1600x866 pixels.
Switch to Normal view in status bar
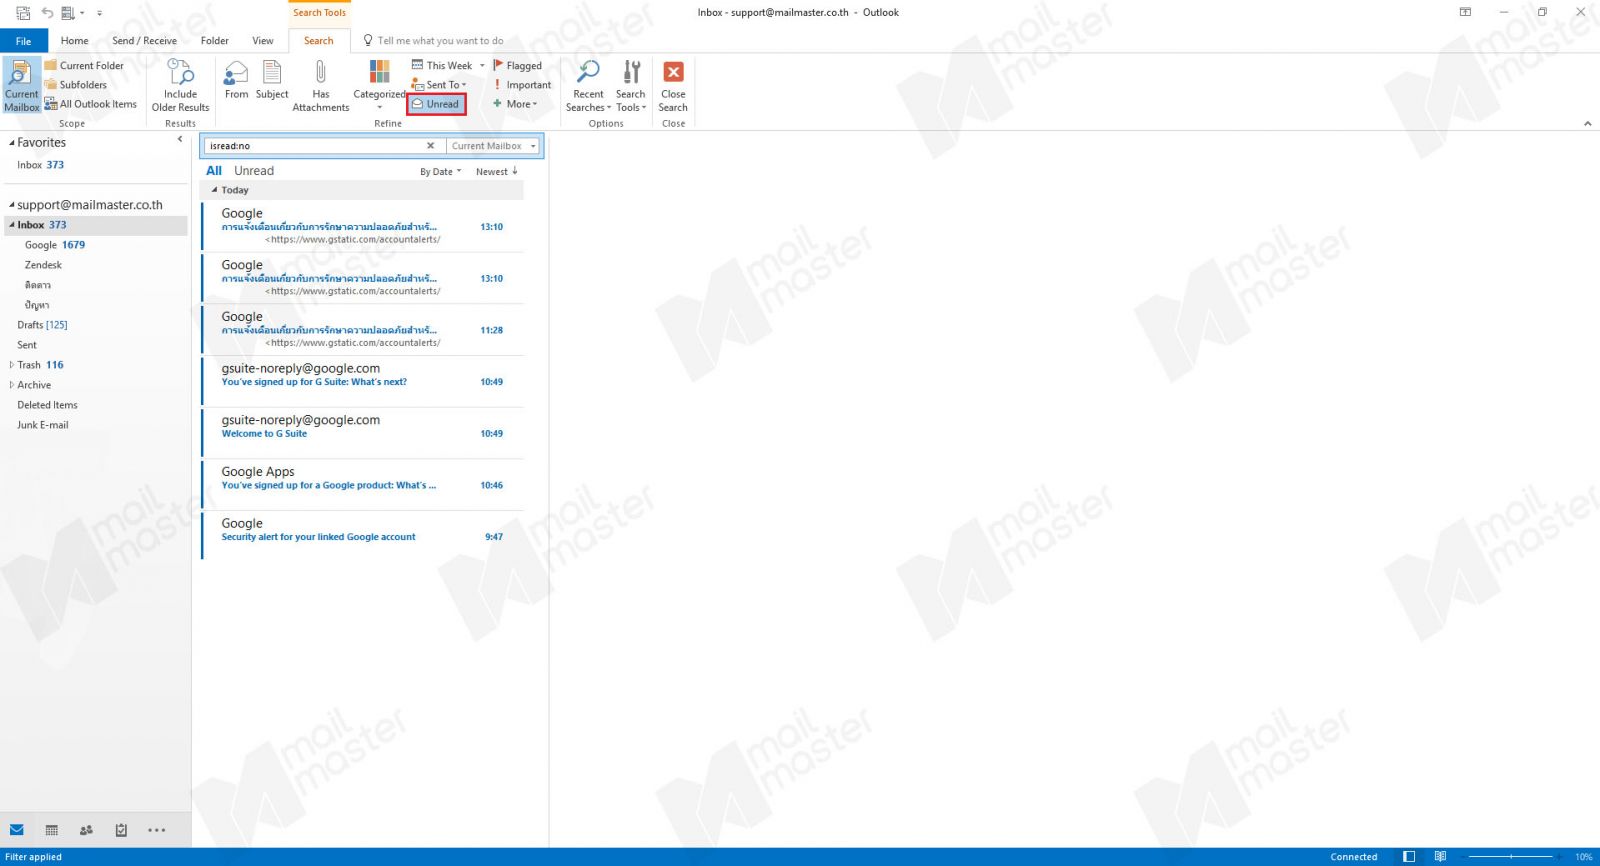[x=1409, y=857]
